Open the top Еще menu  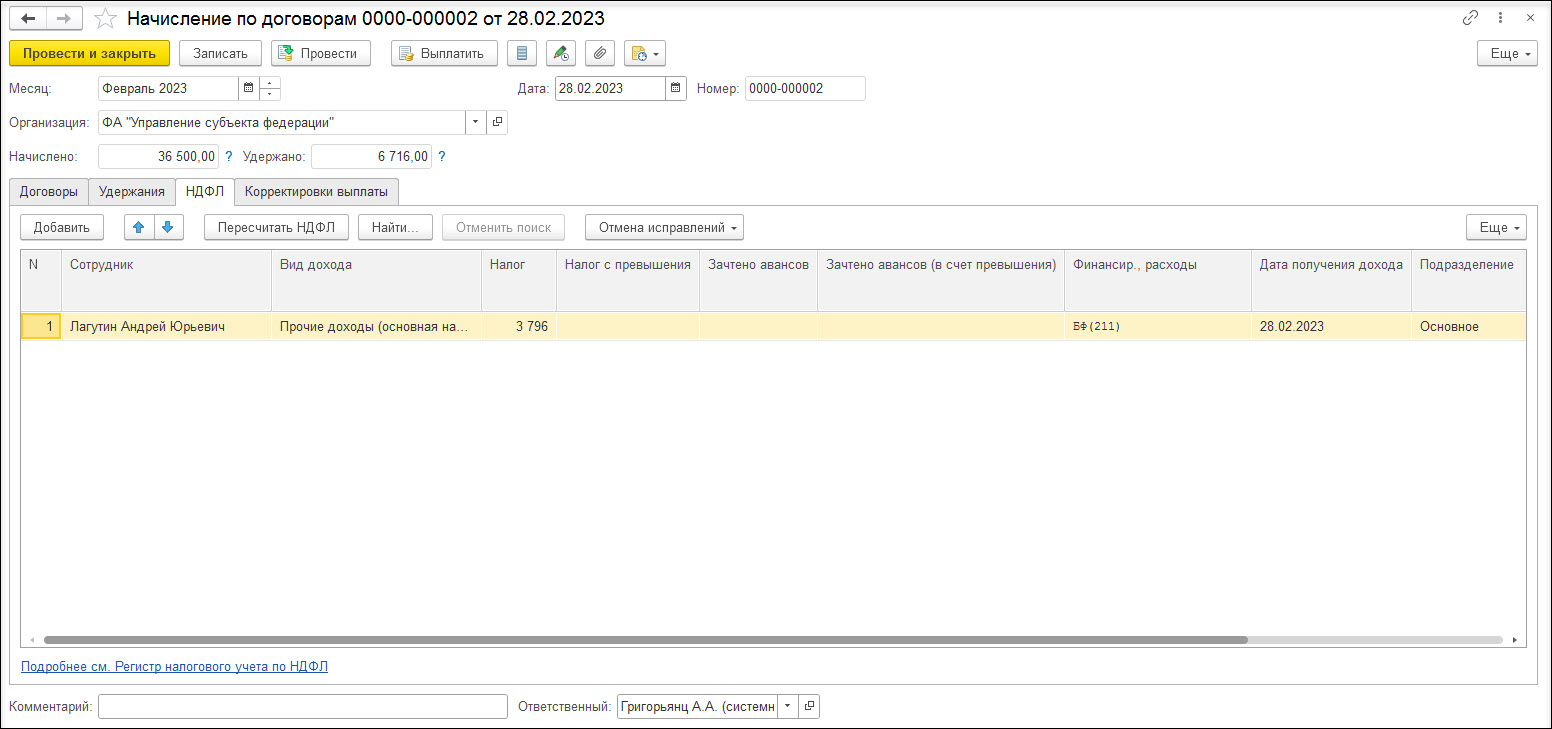point(1507,53)
